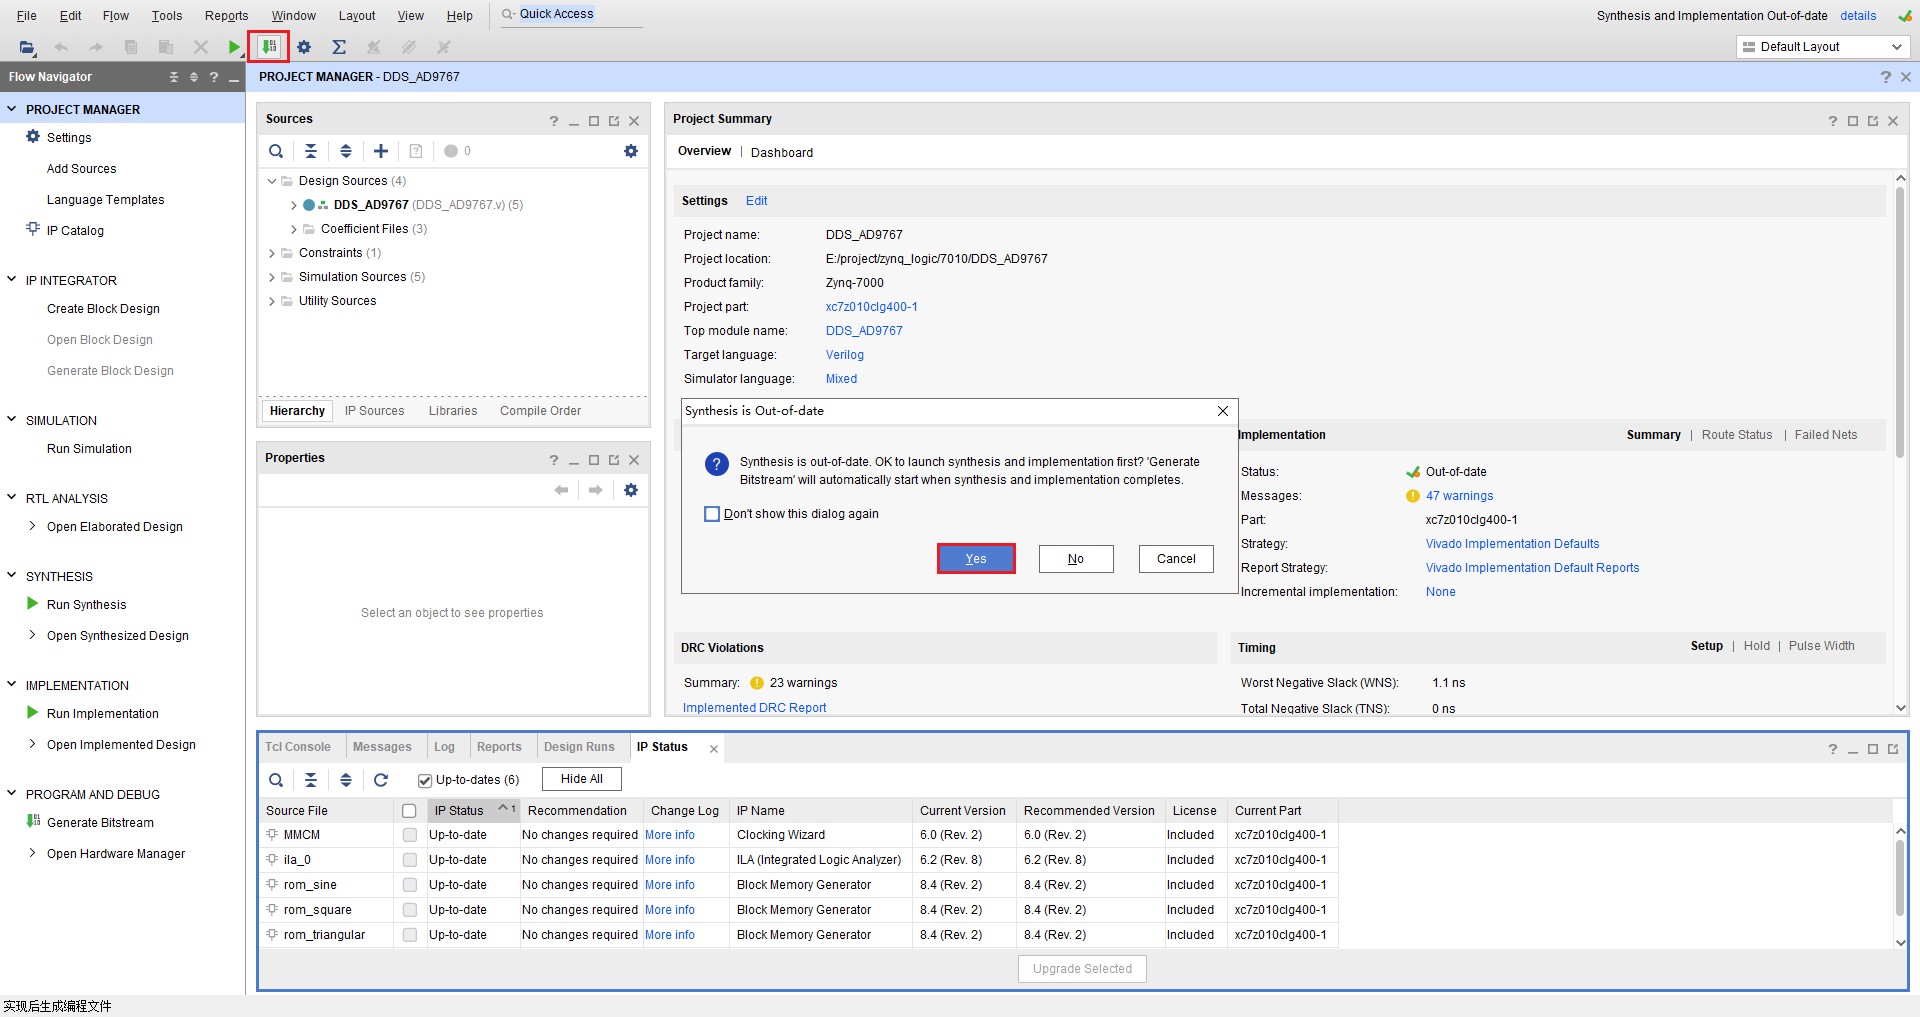Click the Generate Bitstream navigator icon

(33, 822)
